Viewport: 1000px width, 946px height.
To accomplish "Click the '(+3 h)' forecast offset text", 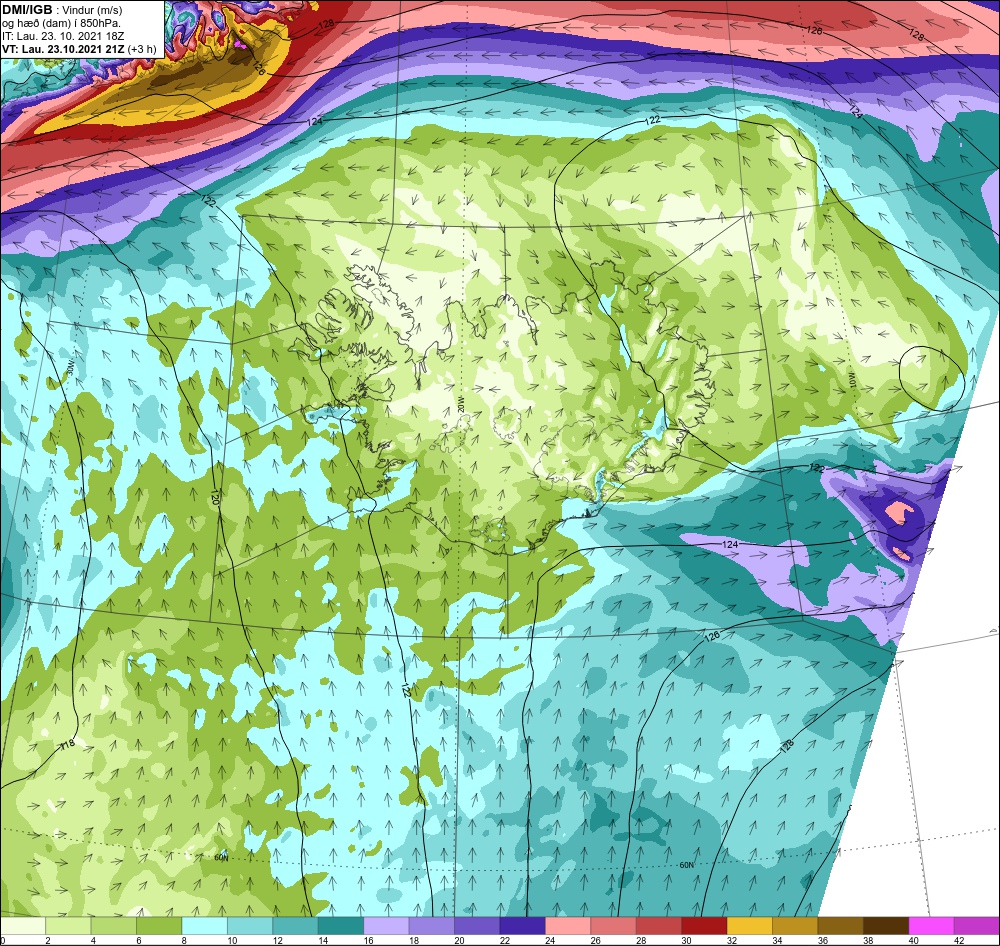I will coord(142,49).
